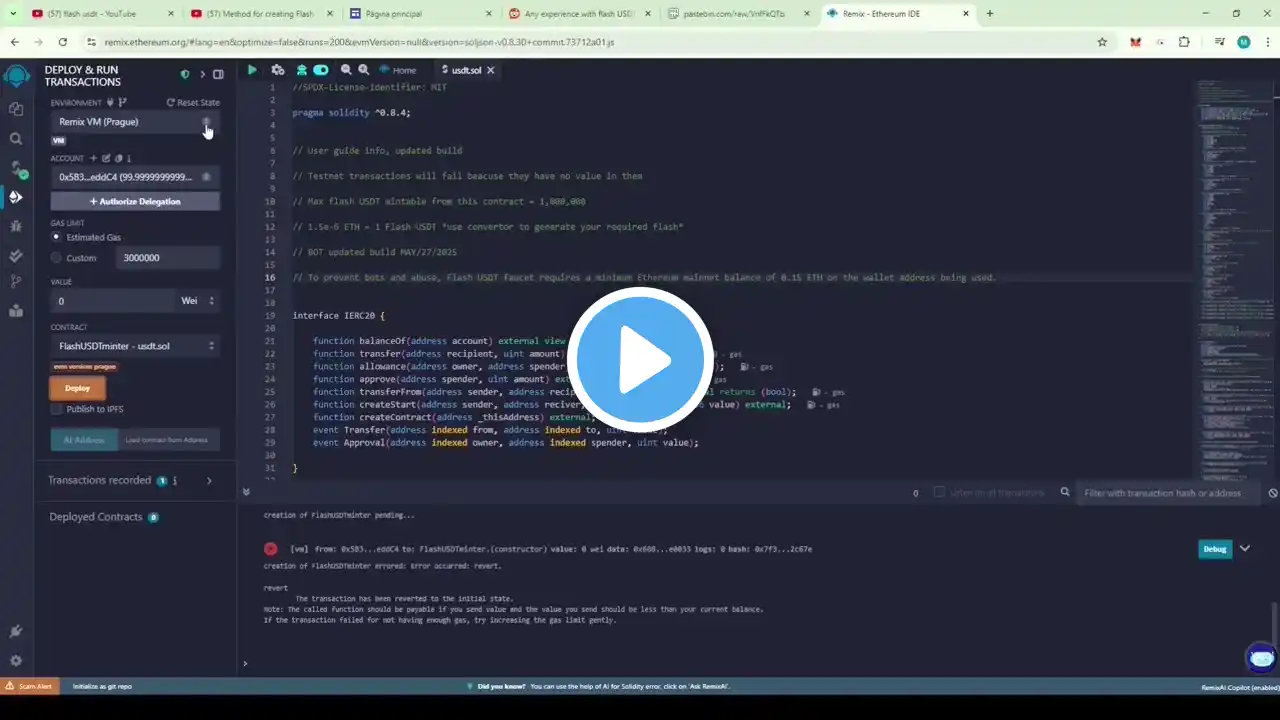The height and width of the screenshot is (720, 1280).
Task: Toggle the side panel layout icon
Action: tap(218, 75)
